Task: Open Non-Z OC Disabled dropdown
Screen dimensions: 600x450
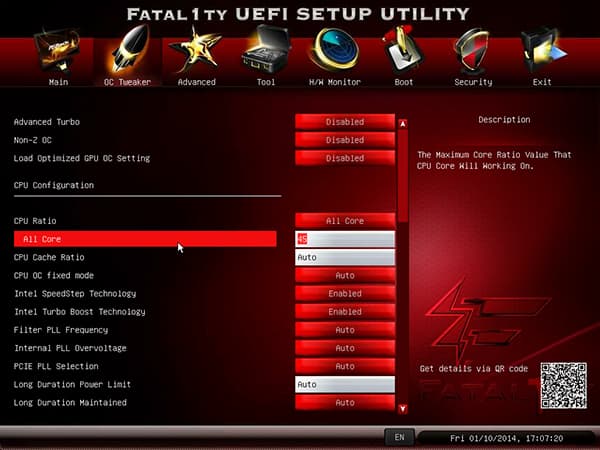Action: pos(345,140)
